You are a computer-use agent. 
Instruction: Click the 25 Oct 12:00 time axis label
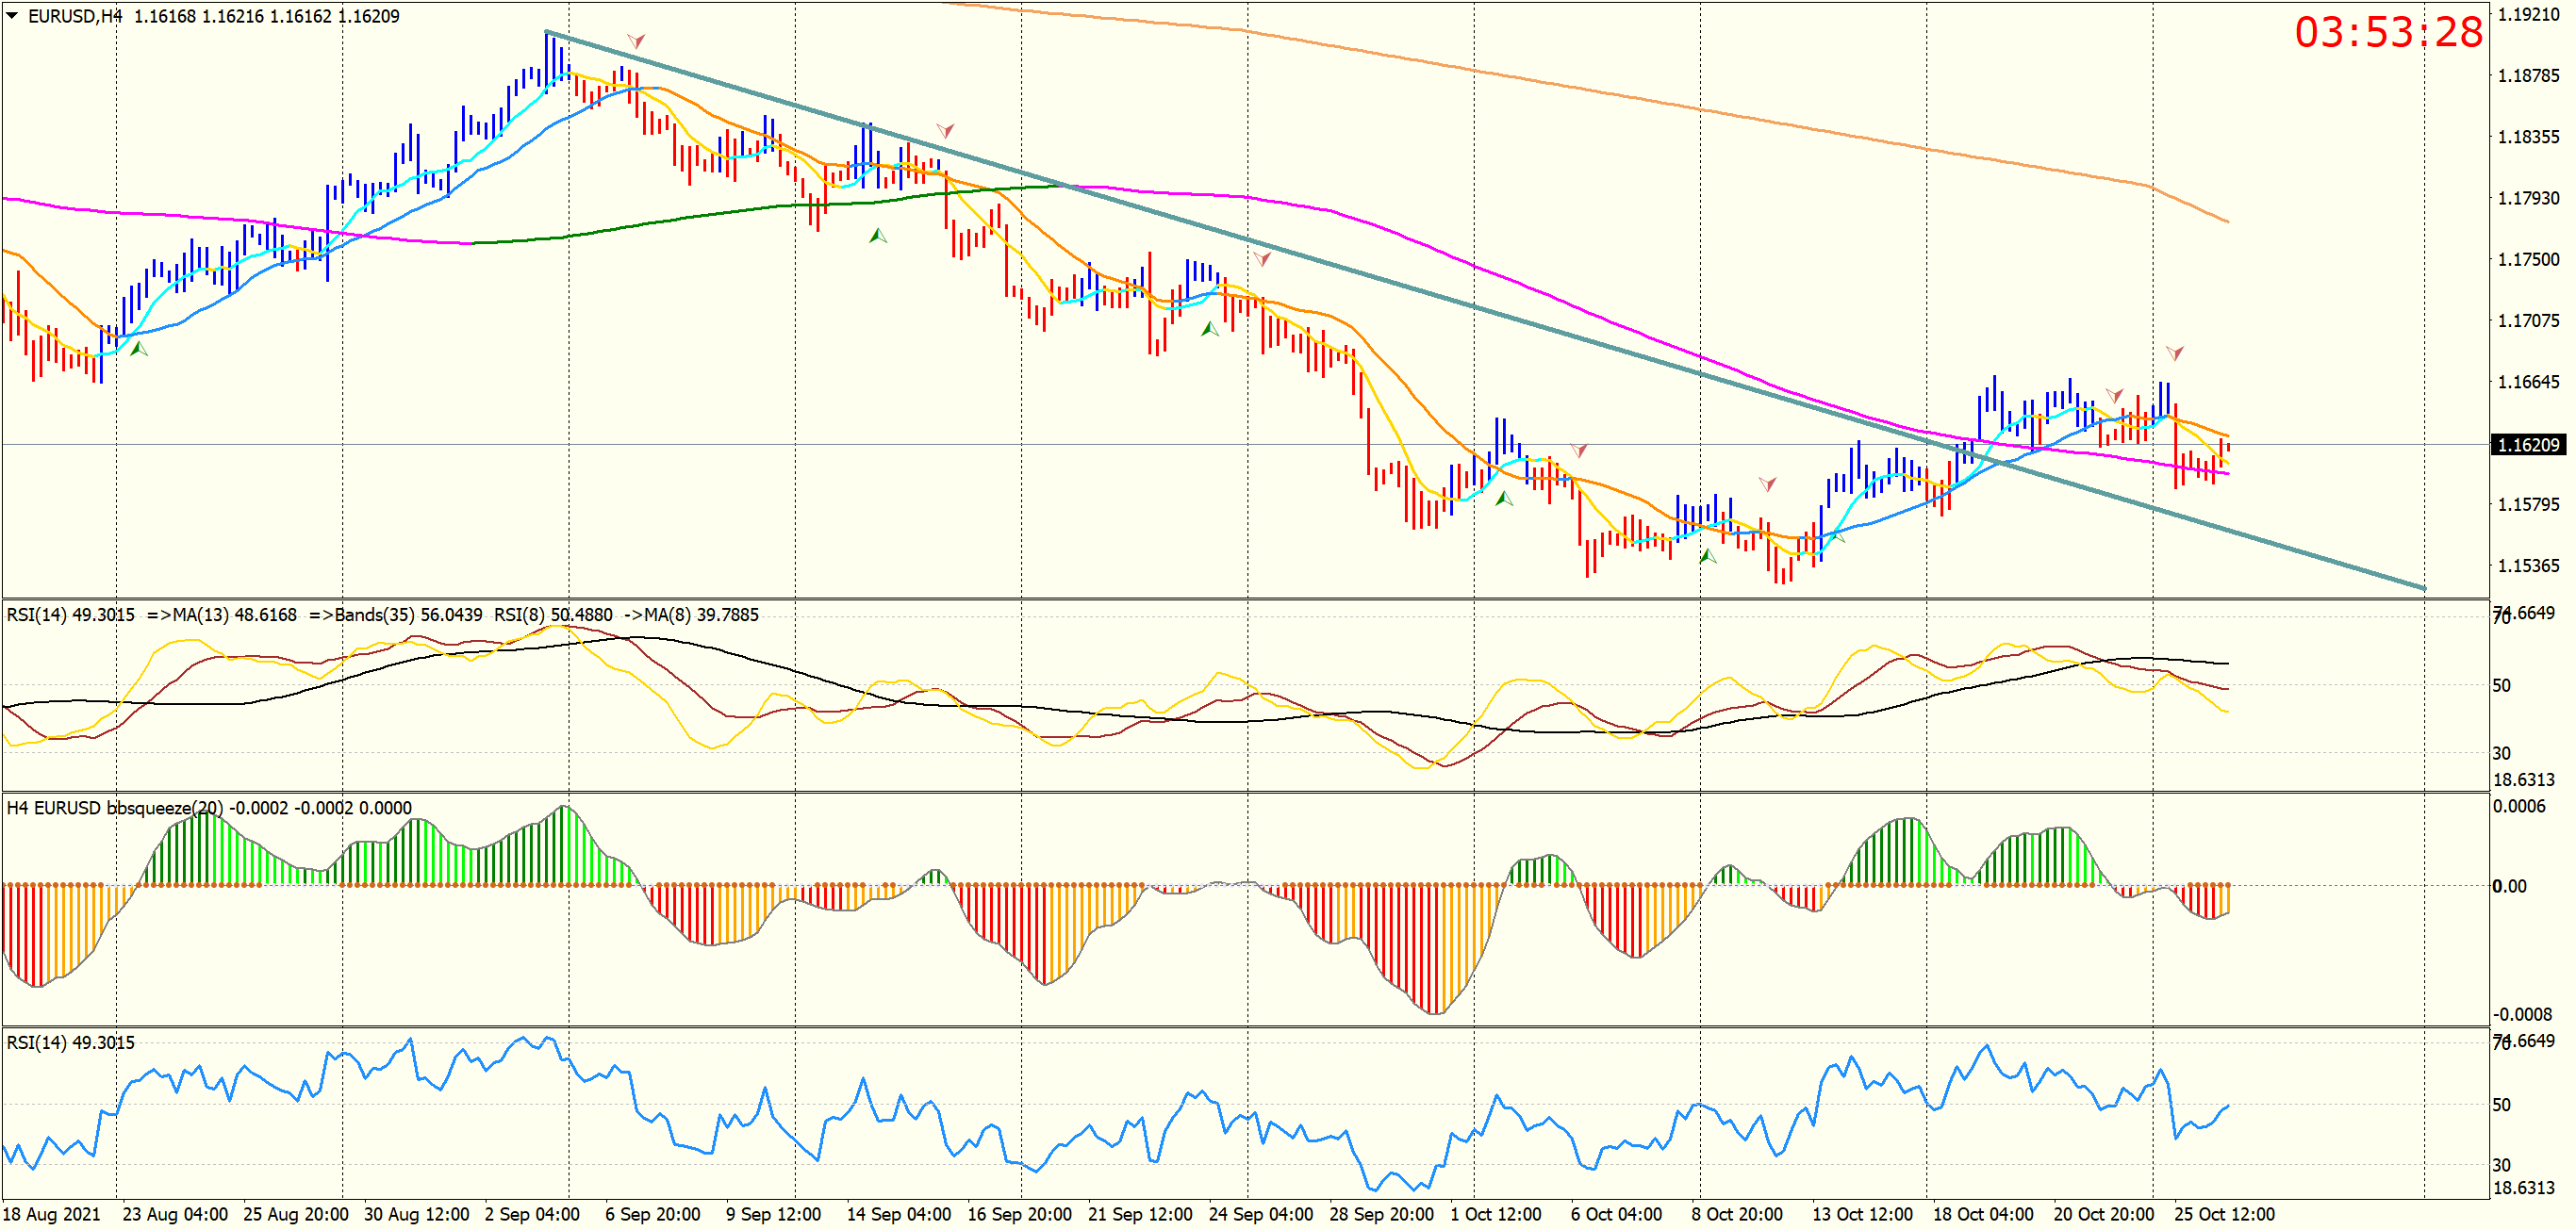tap(2224, 1214)
